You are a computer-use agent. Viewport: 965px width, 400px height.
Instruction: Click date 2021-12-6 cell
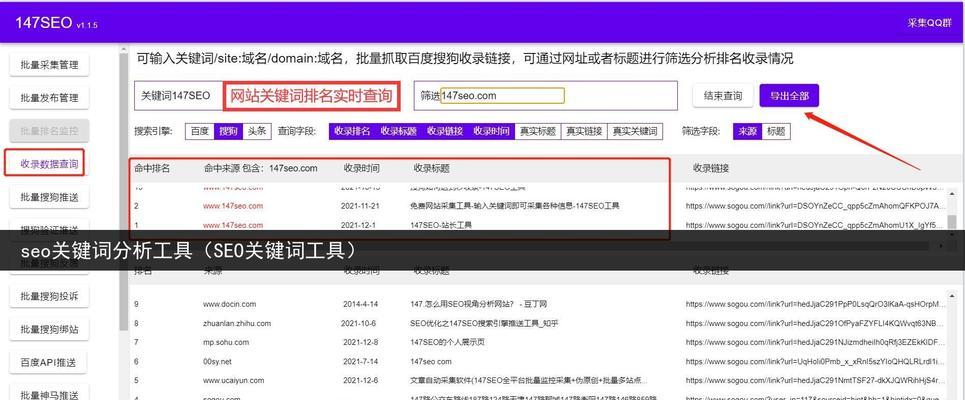click(x=361, y=380)
